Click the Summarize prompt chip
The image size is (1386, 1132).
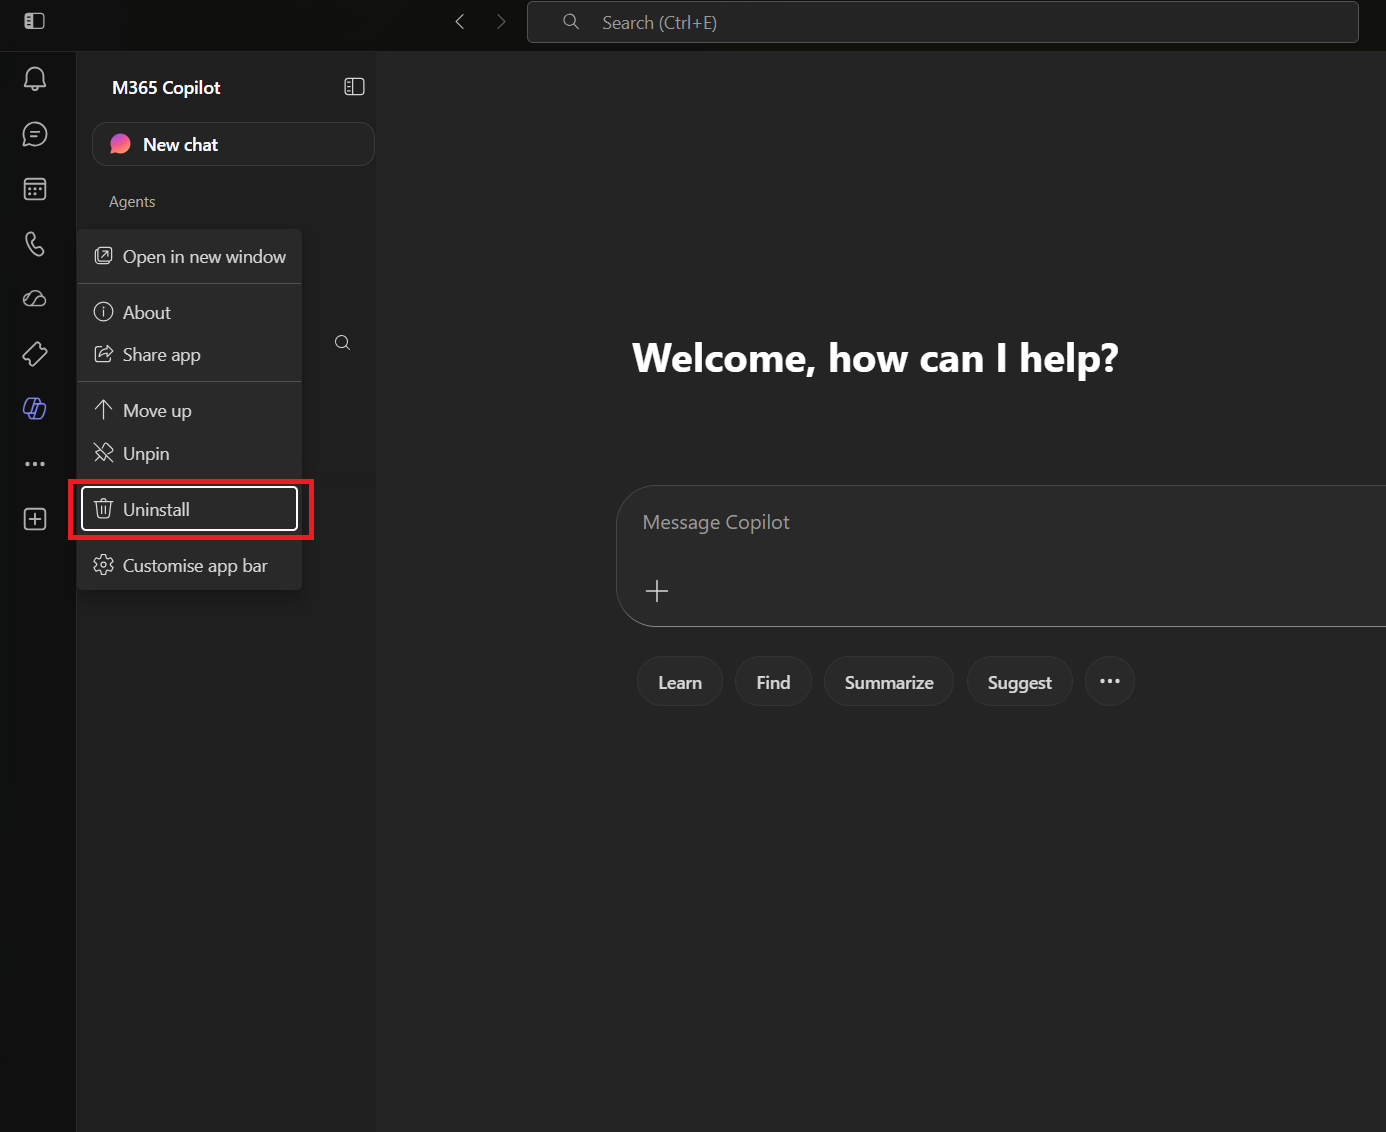pyautogui.click(x=889, y=682)
